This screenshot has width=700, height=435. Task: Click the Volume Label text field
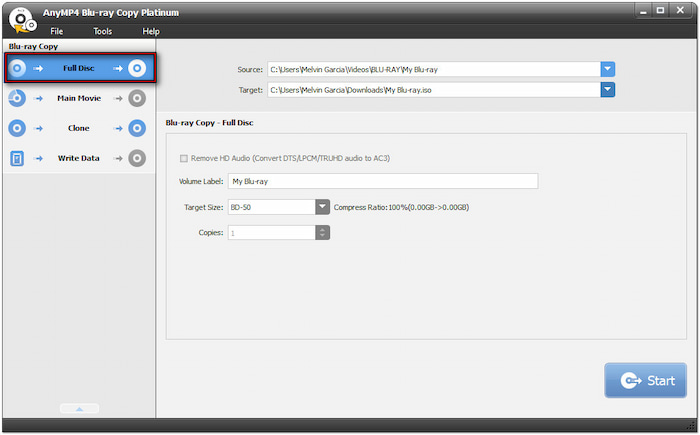tap(383, 182)
